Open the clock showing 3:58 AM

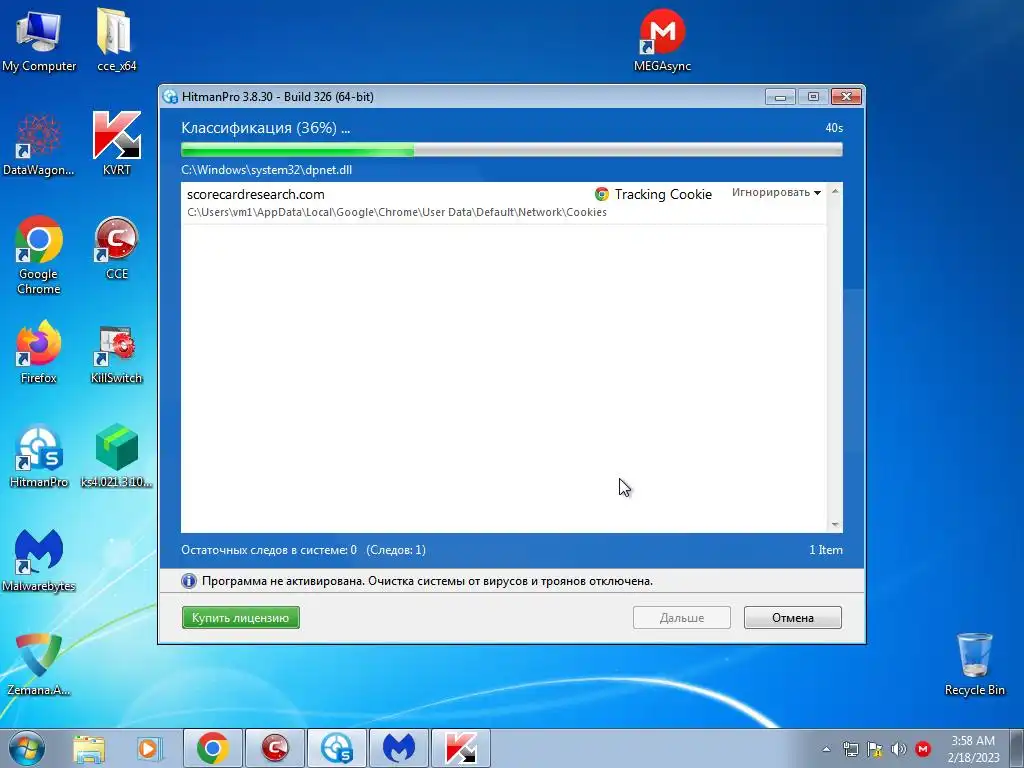coord(973,748)
